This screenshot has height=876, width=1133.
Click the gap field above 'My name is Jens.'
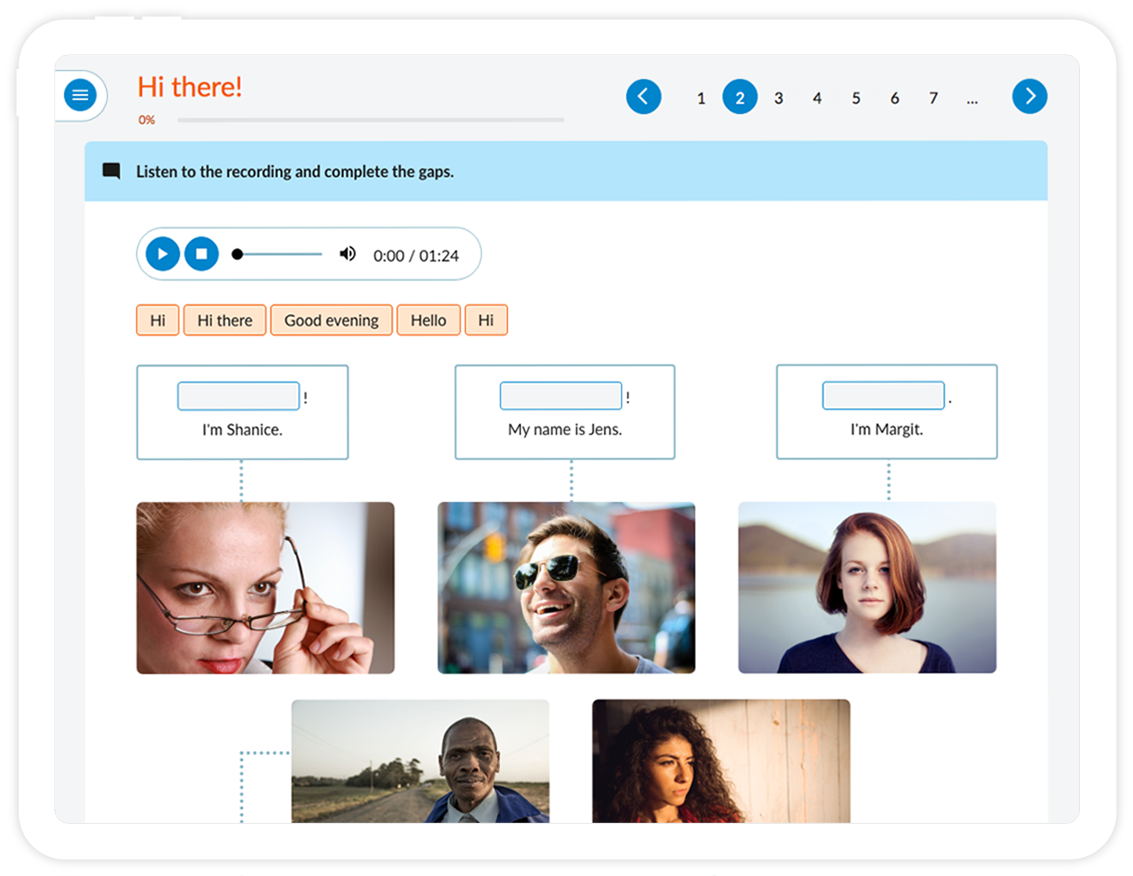pyautogui.click(x=561, y=396)
